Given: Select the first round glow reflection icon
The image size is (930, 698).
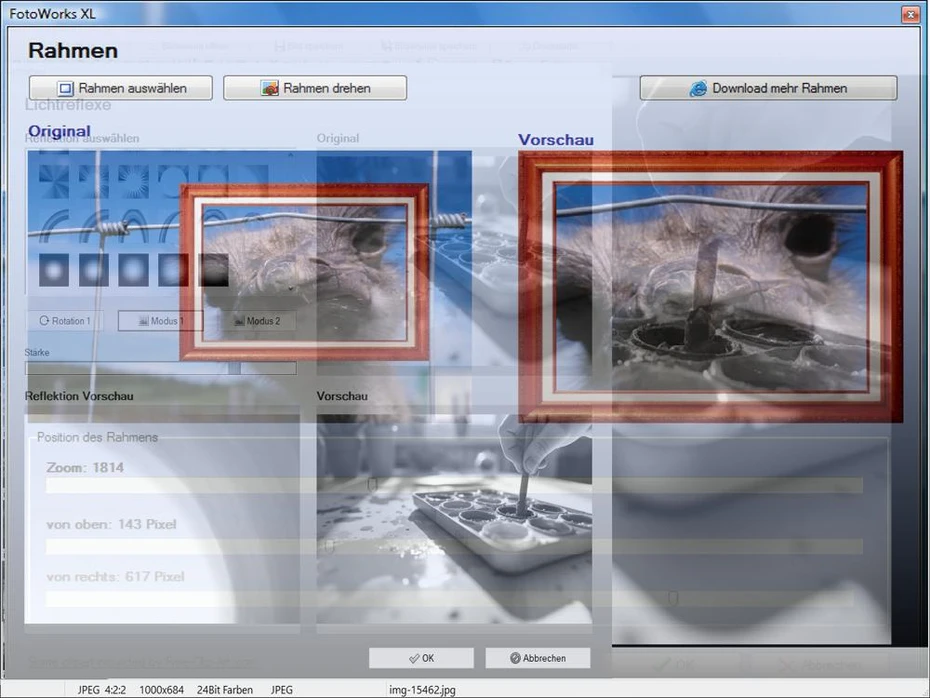Looking at the screenshot, I should point(54,269).
